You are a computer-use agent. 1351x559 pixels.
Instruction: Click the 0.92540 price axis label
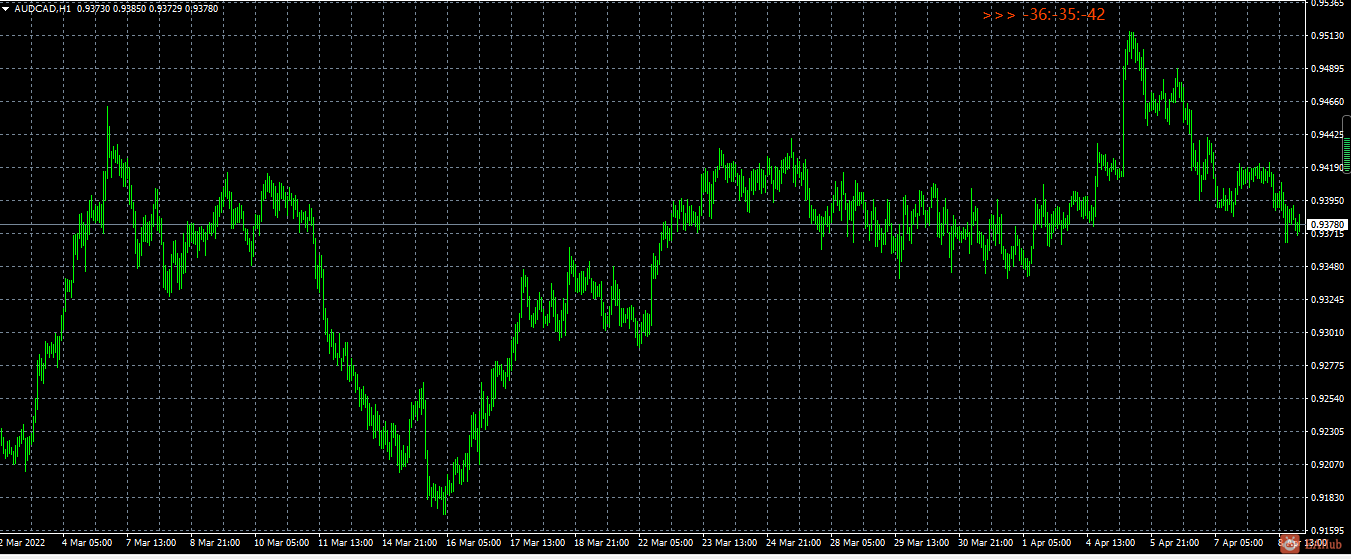coord(1327,399)
